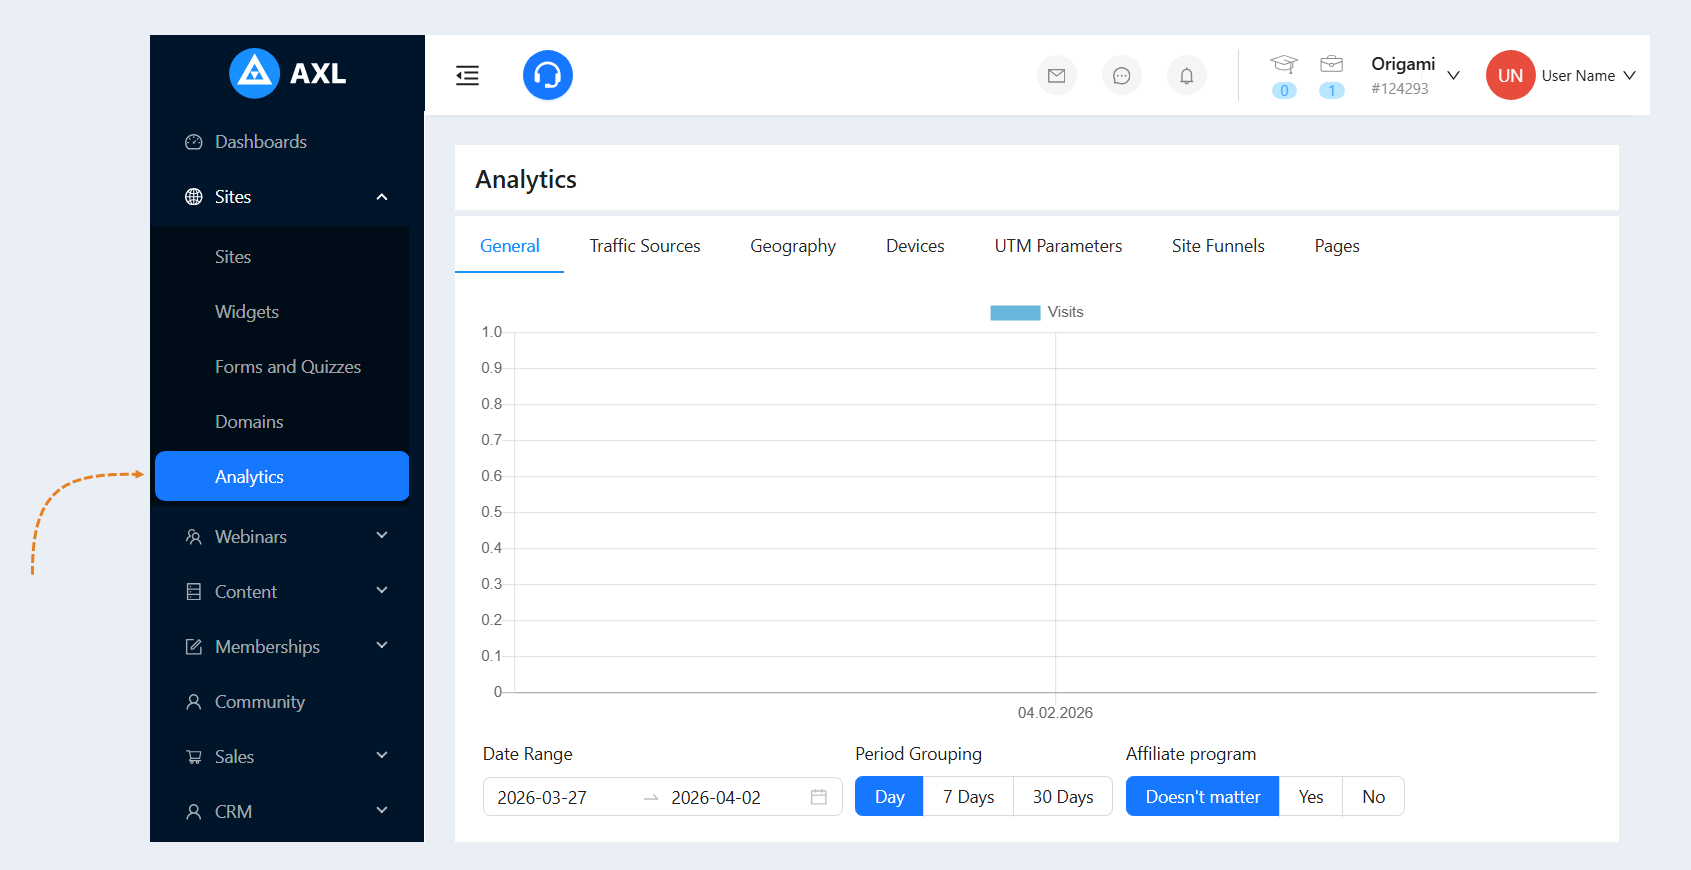Select Yes for Affiliate program
1691x870 pixels.
coord(1311,797)
